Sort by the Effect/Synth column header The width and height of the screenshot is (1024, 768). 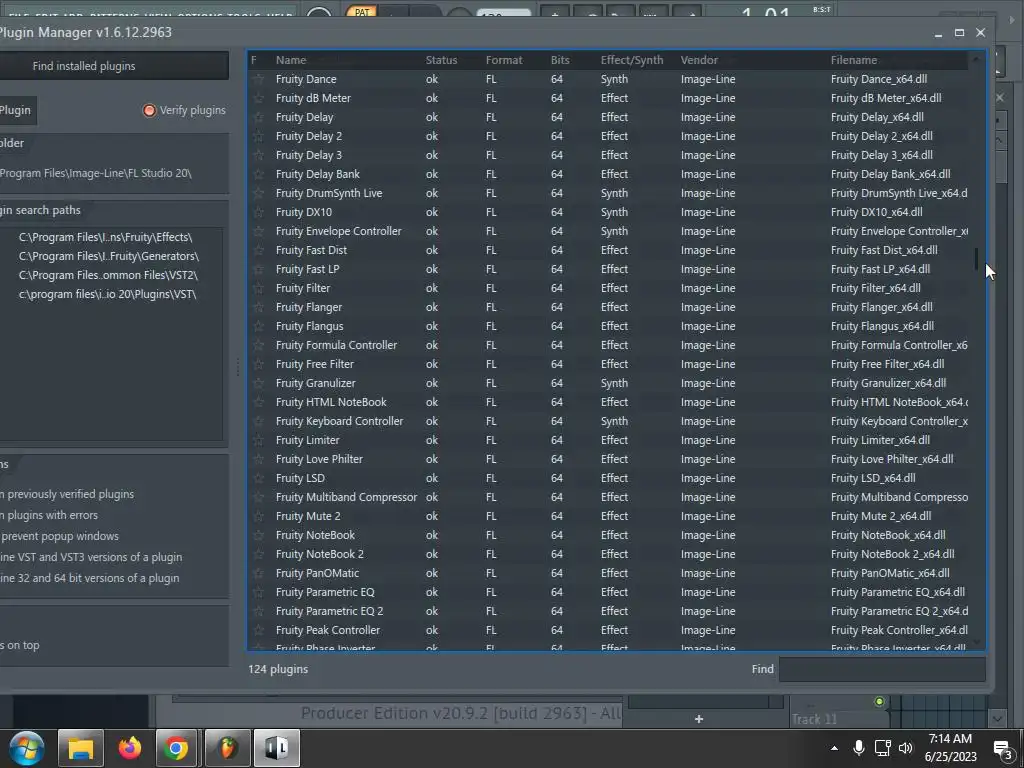(x=632, y=60)
